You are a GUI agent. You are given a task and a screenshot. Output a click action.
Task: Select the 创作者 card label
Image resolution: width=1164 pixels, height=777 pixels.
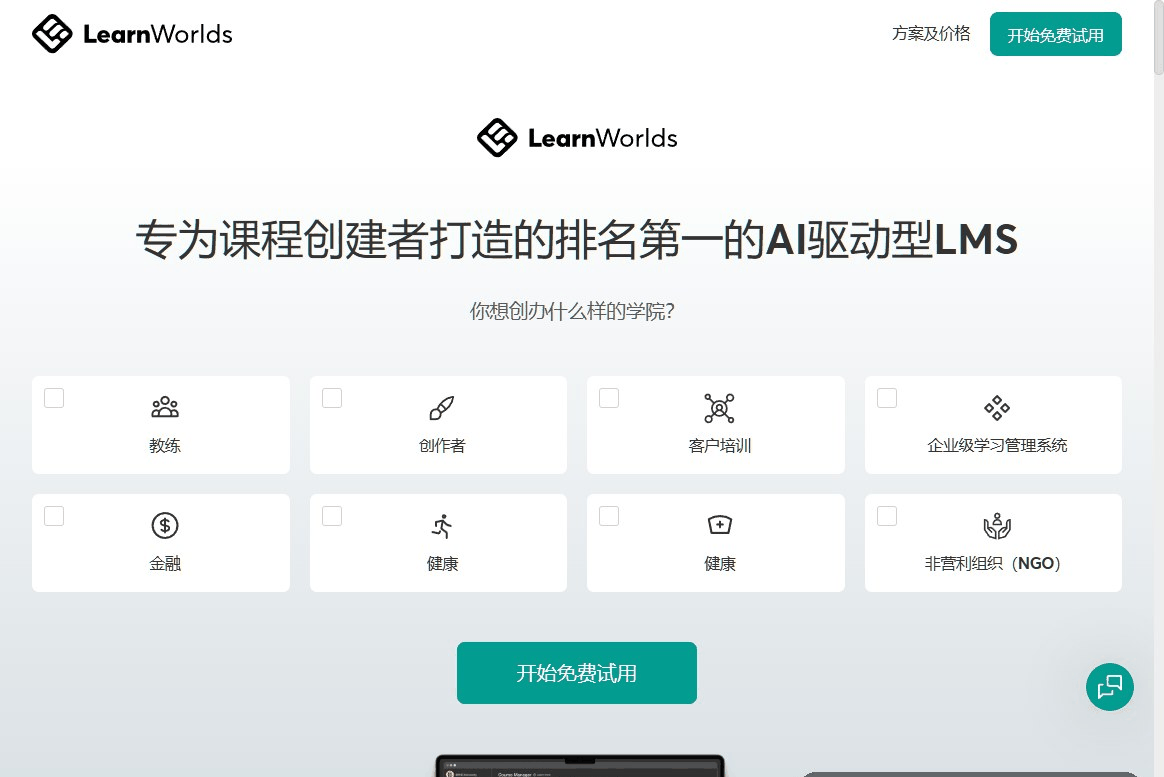coord(442,445)
